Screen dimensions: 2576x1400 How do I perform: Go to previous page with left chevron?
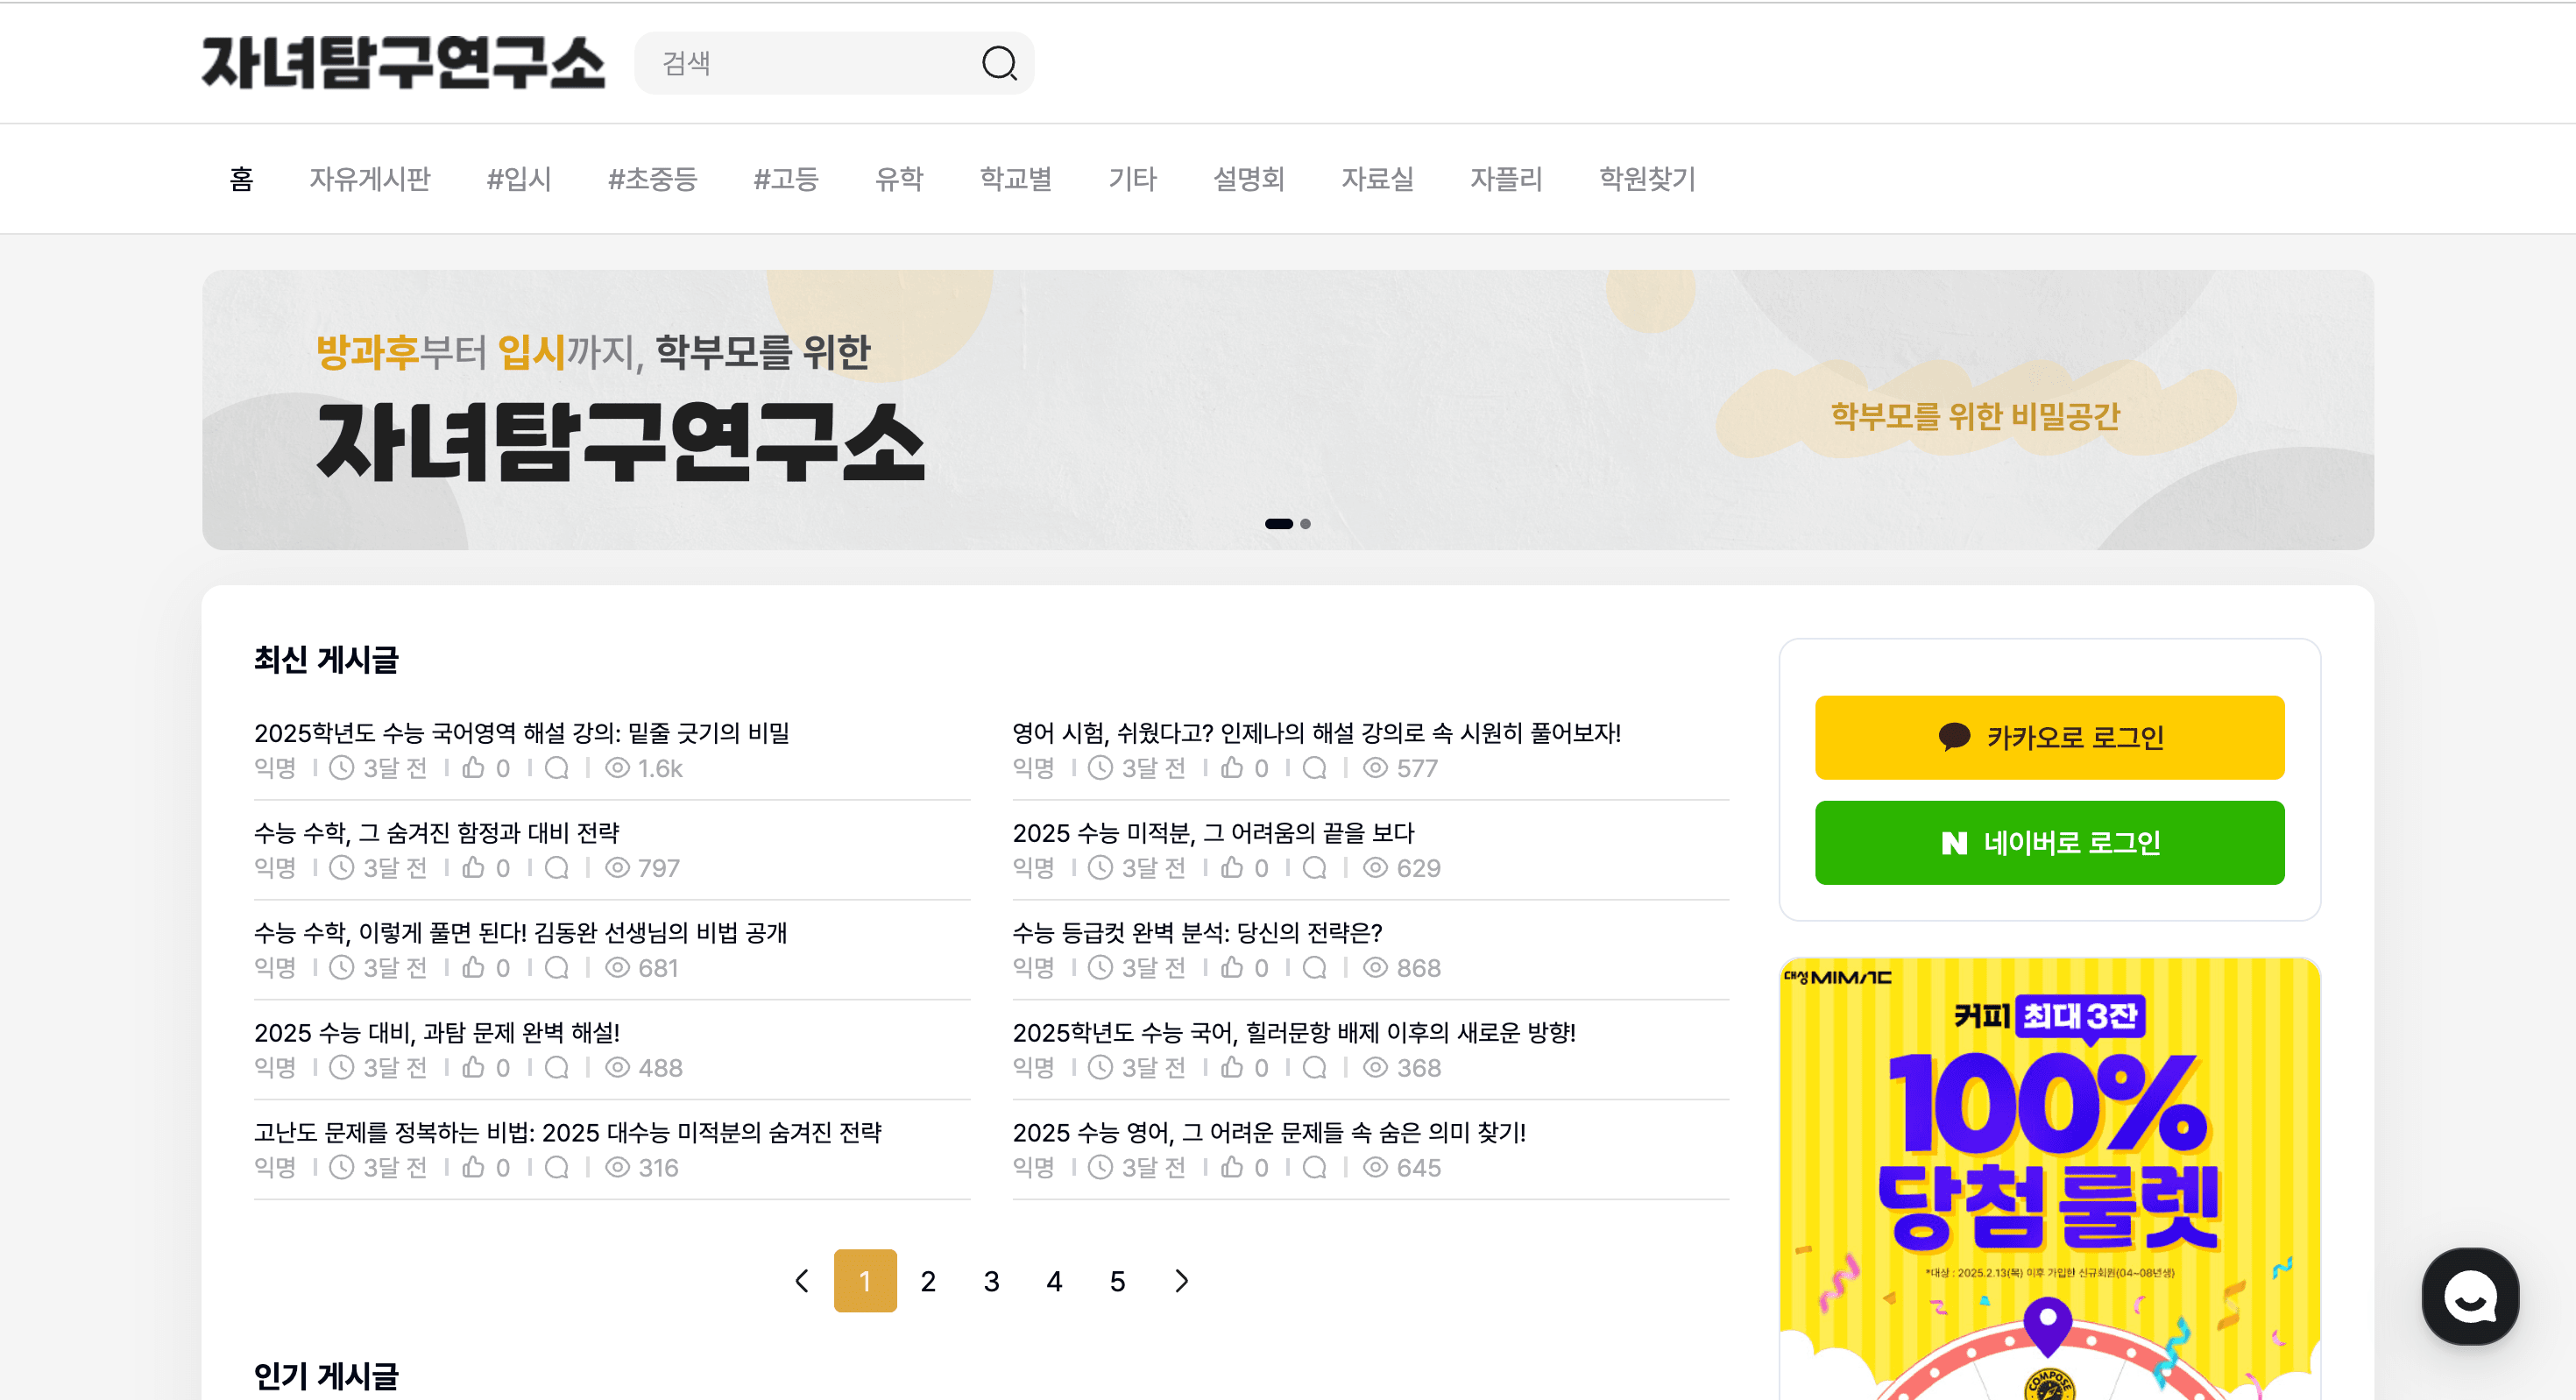click(x=802, y=1281)
